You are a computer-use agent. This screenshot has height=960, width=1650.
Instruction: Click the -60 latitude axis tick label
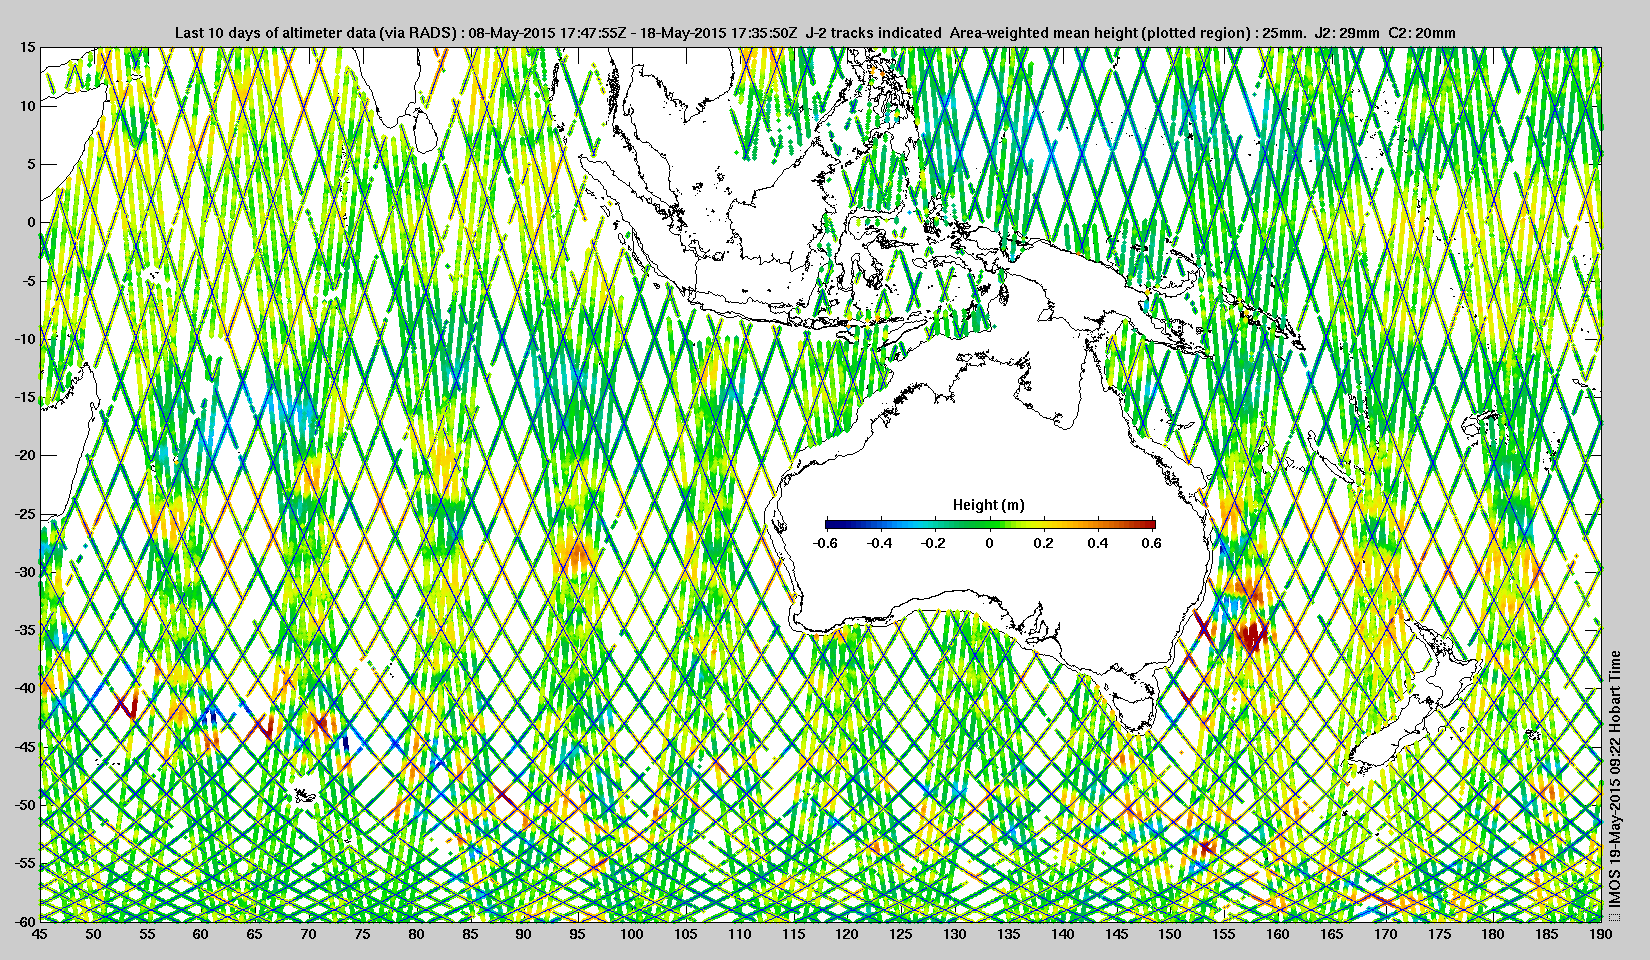pyautogui.click(x=25, y=921)
